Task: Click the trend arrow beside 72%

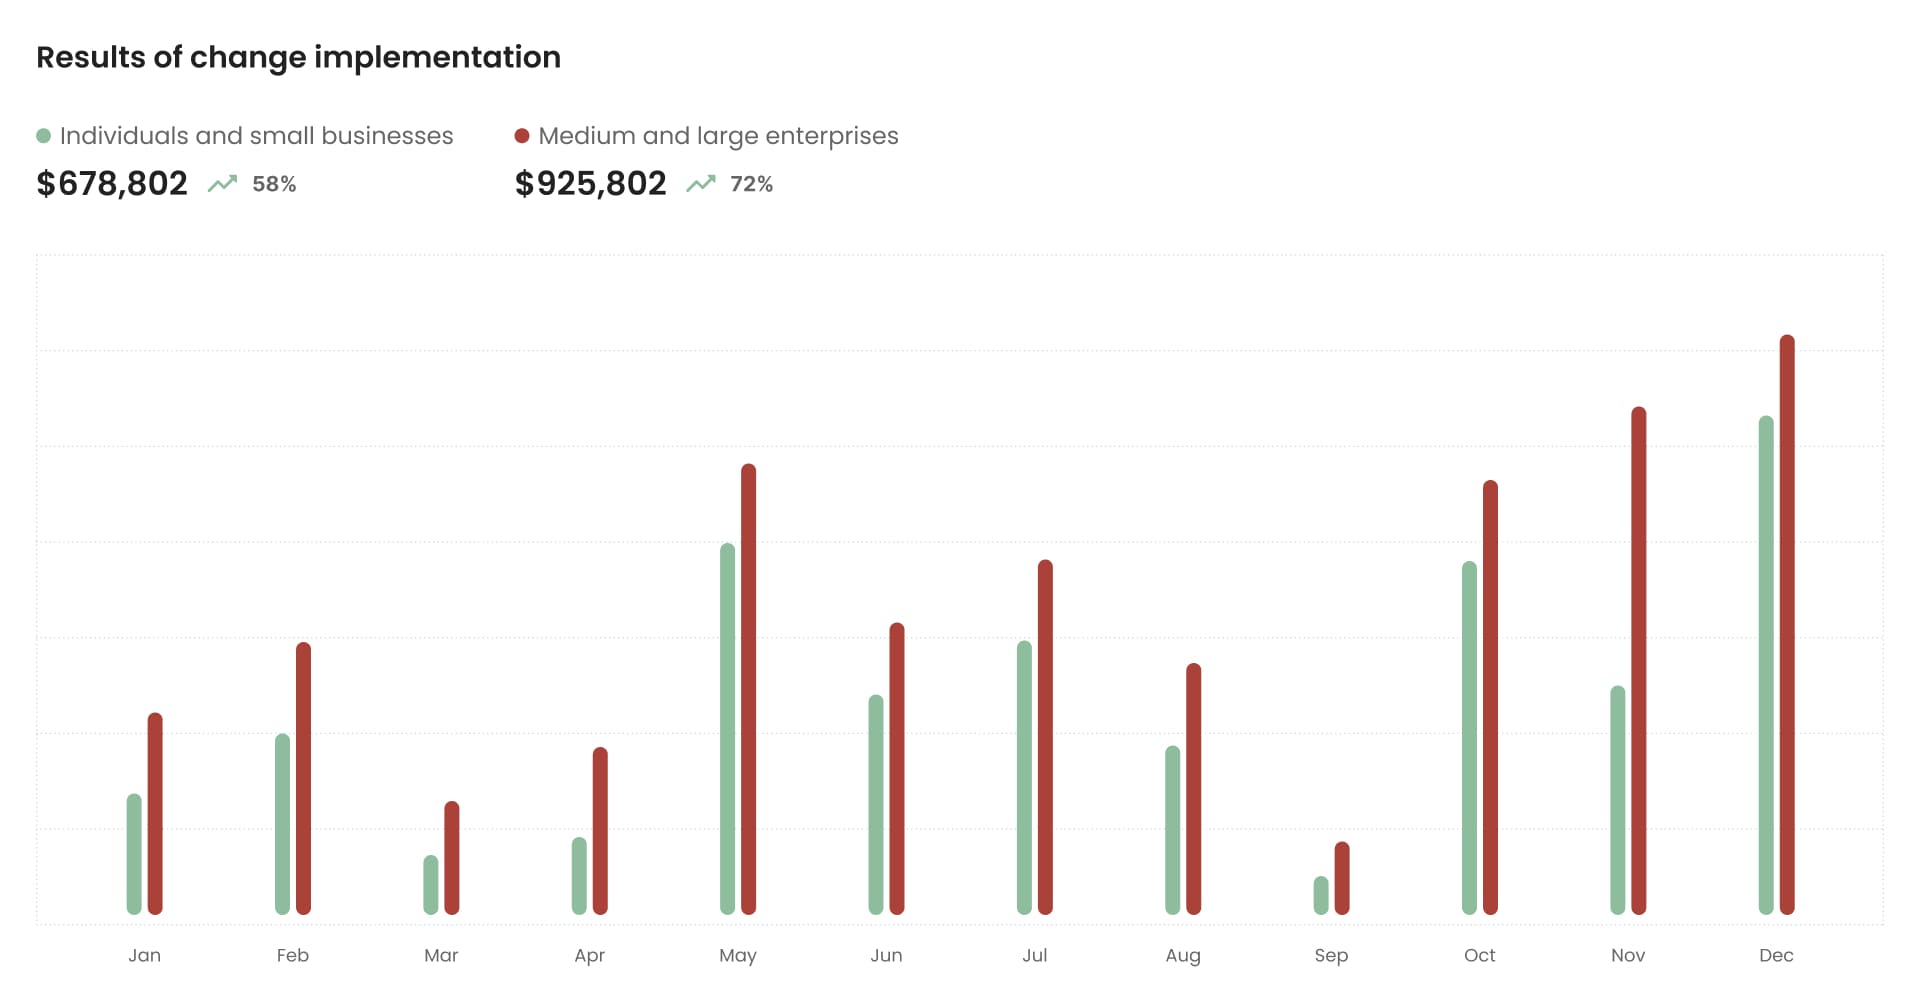Action: (700, 184)
